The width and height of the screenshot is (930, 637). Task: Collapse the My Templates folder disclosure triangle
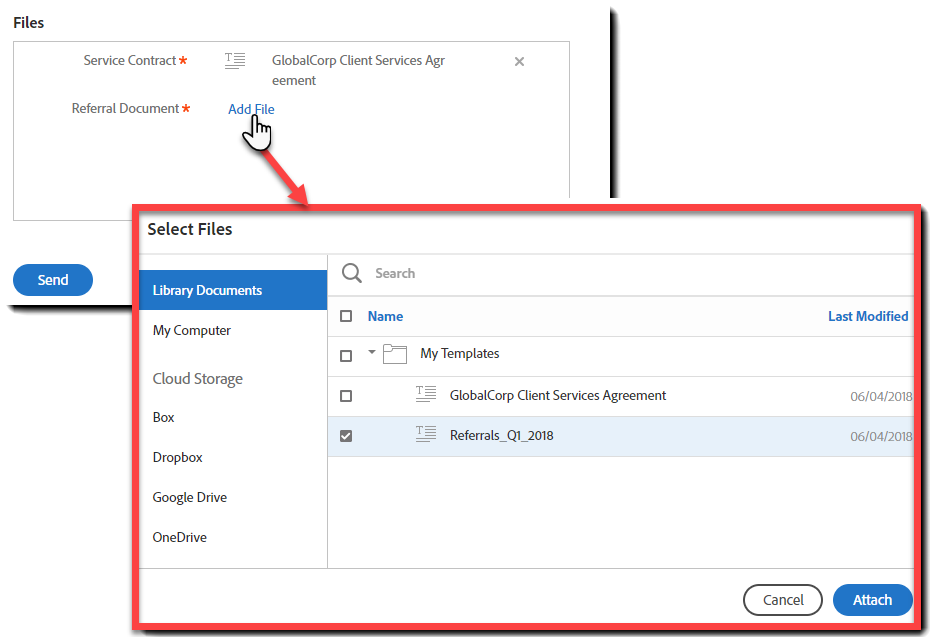click(x=371, y=353)
